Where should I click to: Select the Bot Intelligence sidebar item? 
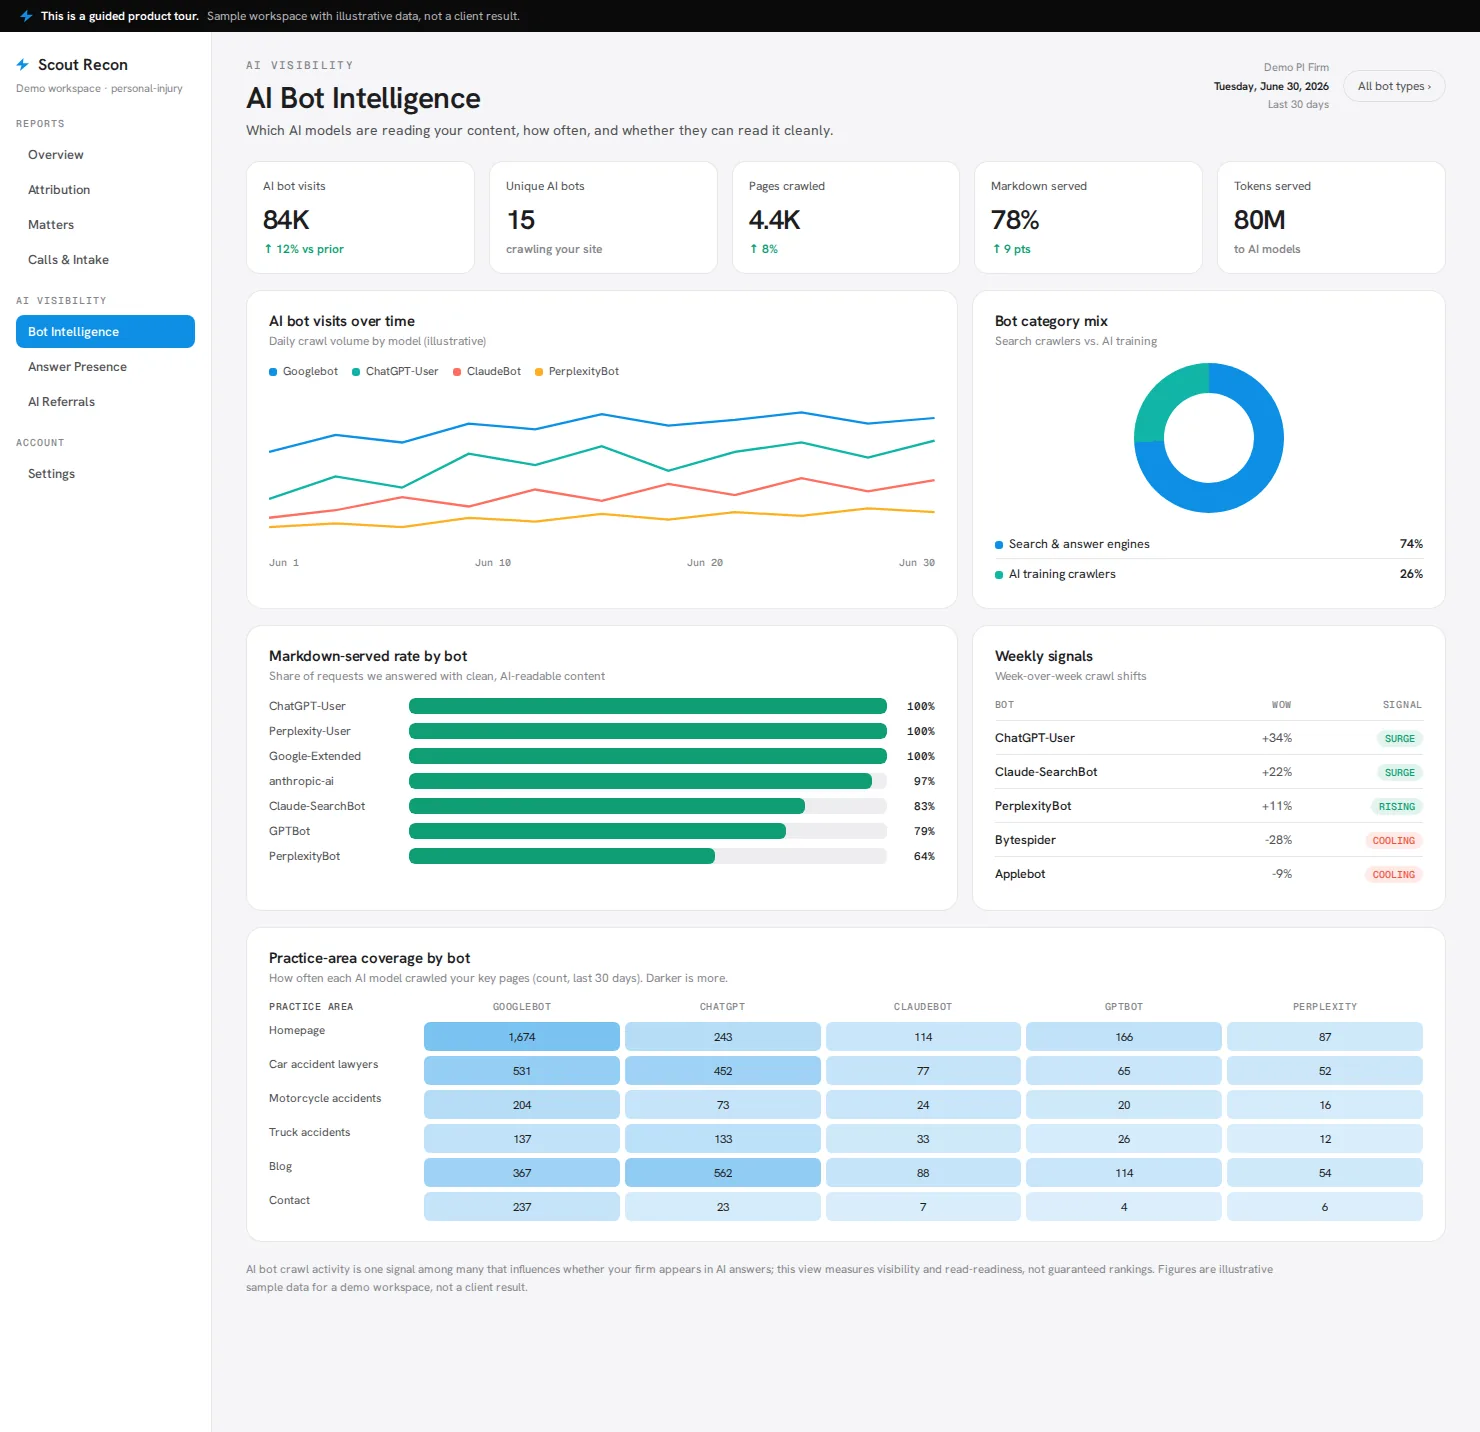click(105, 332)
